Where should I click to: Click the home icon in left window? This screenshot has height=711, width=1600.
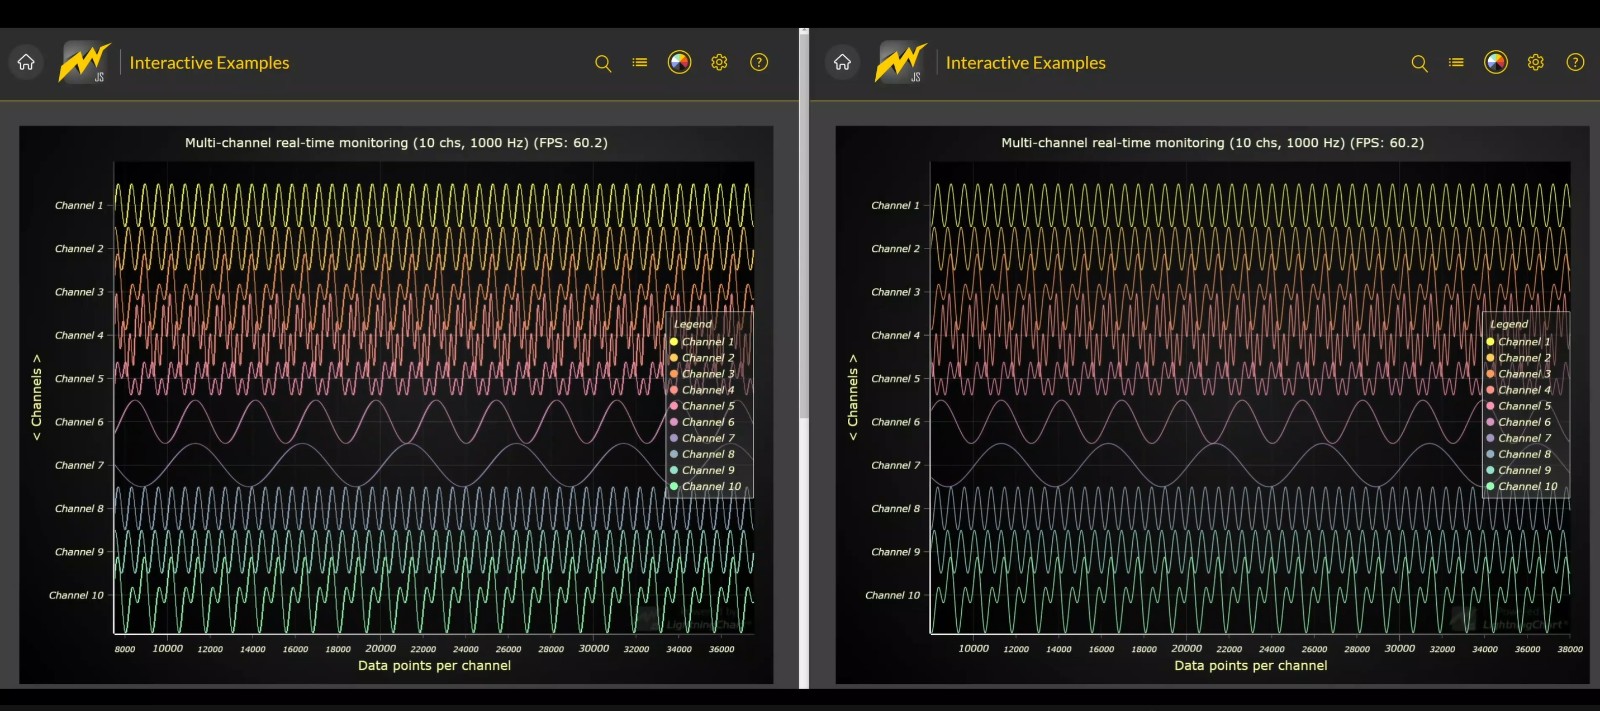tap(26, 62)
